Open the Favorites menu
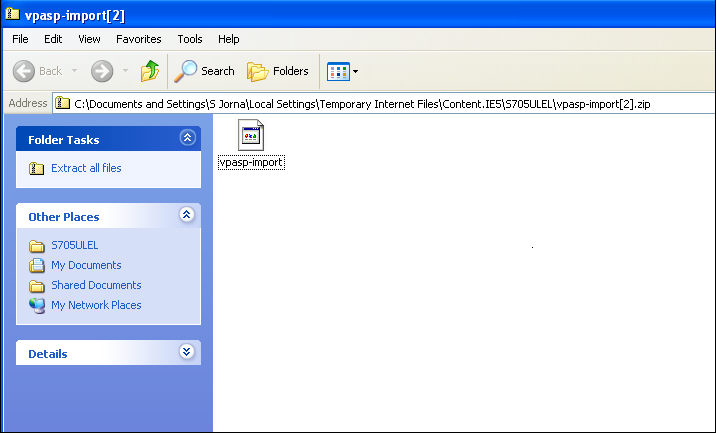Image resolution: width=716 pixels, height=433 pixels. (138, 39)
